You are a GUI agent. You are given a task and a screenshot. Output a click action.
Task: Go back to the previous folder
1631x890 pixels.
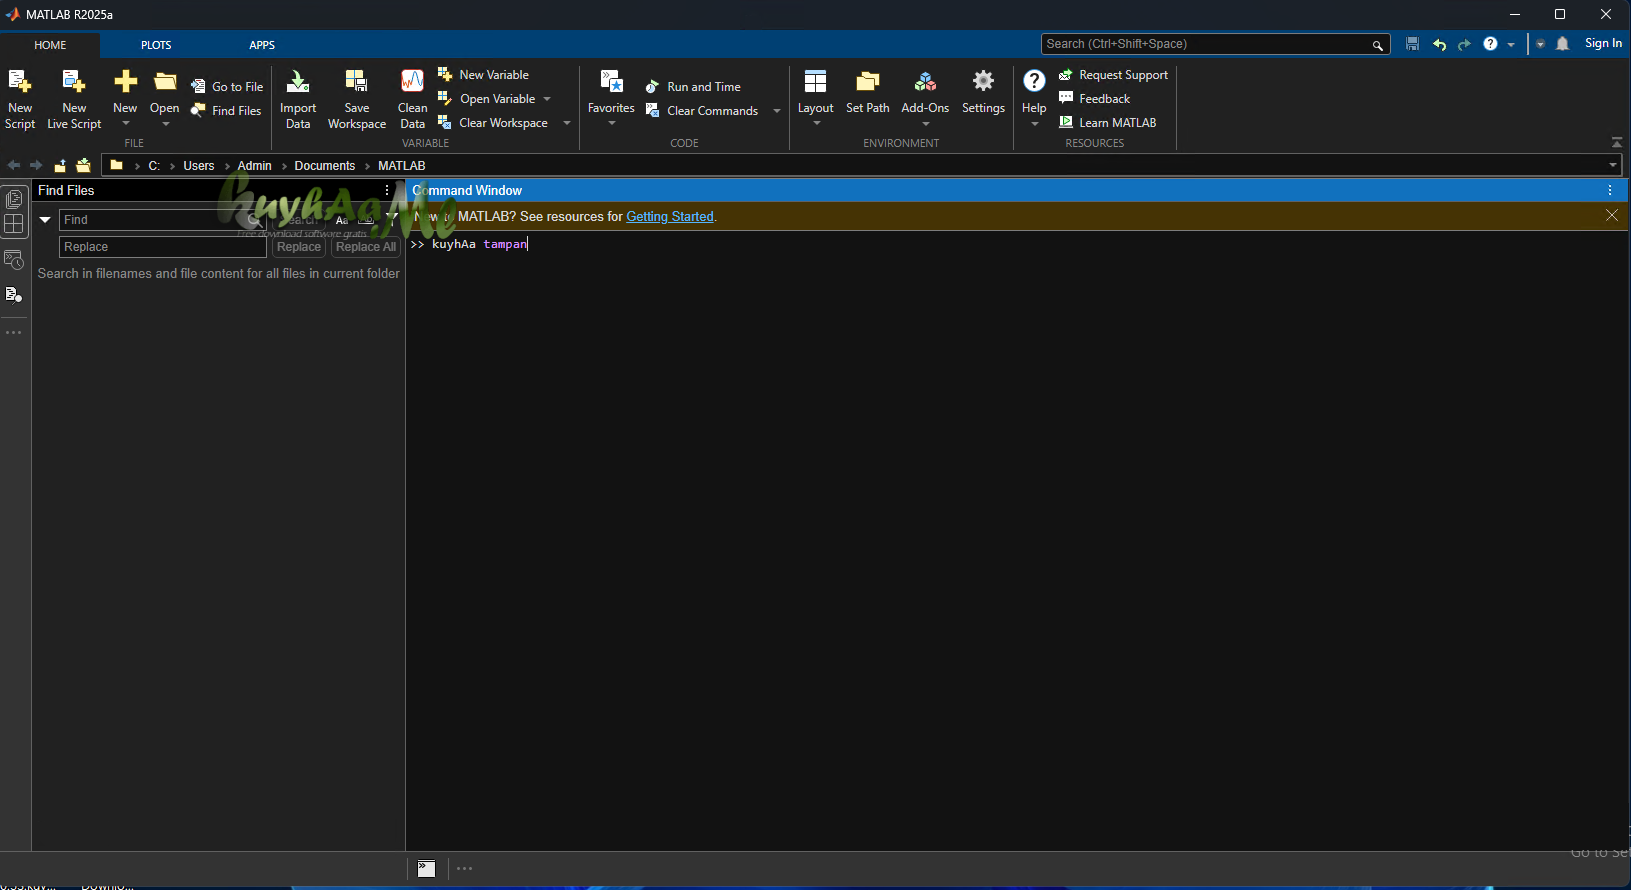click(x=14, y=165)
